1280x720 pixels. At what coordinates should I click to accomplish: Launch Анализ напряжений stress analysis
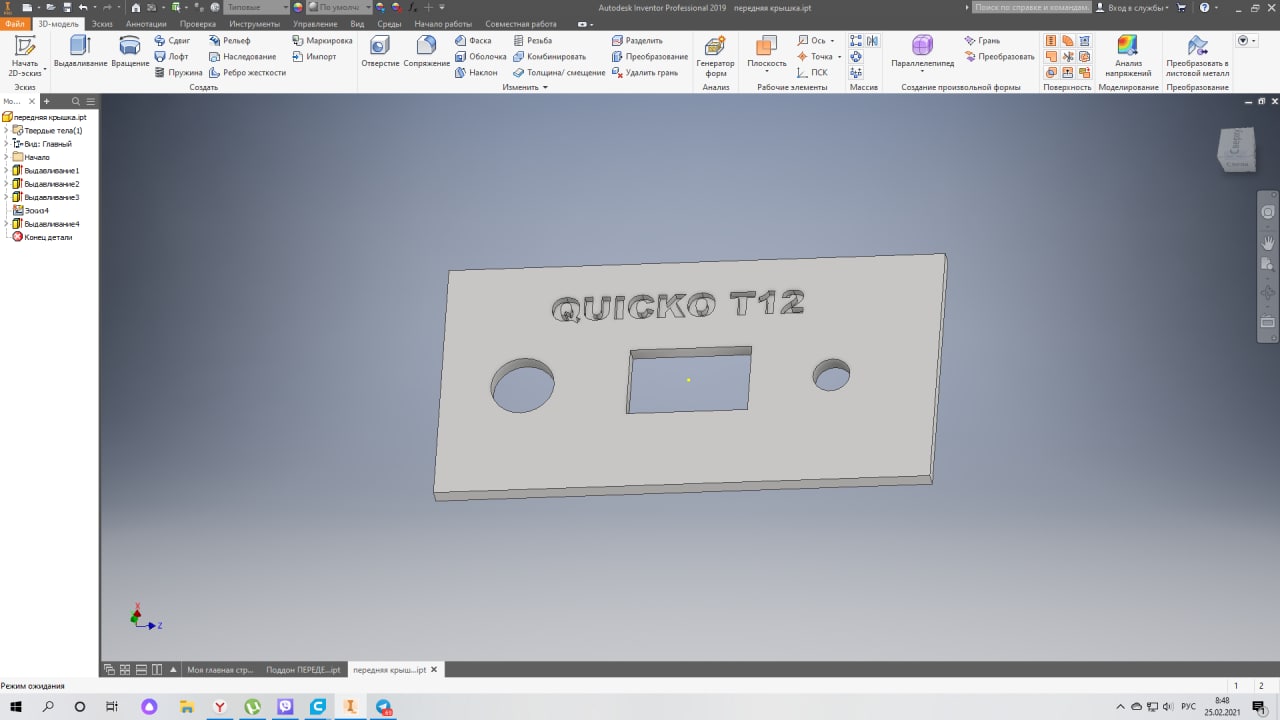pos(1127,56)
